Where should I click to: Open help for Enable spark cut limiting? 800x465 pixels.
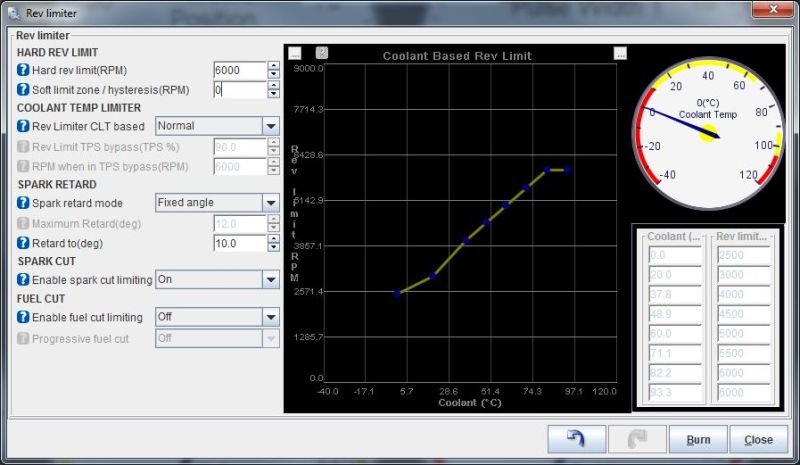click(24, 280)
